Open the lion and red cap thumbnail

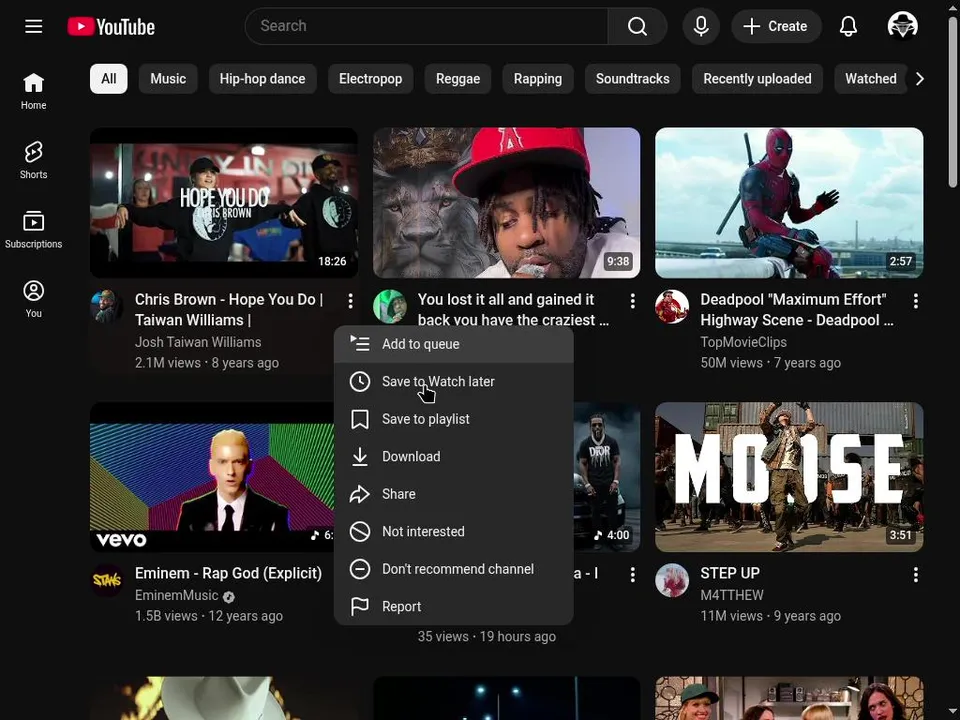tap(506, 203)
